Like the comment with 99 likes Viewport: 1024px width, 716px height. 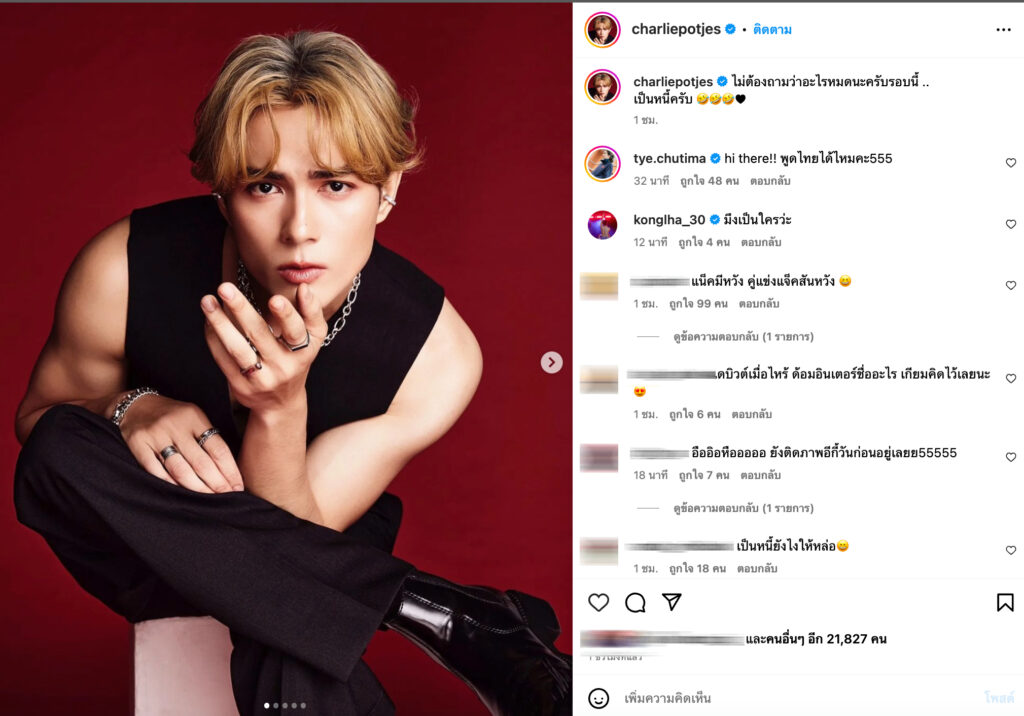1010,285
